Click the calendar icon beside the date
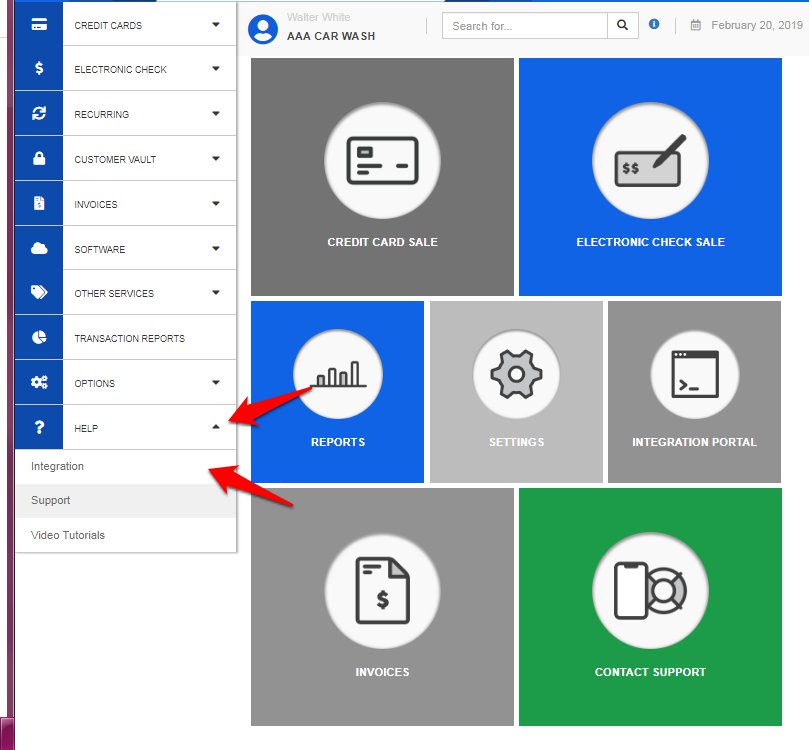The width and height of the screenshot is (809, 750). tap(696, 26)
